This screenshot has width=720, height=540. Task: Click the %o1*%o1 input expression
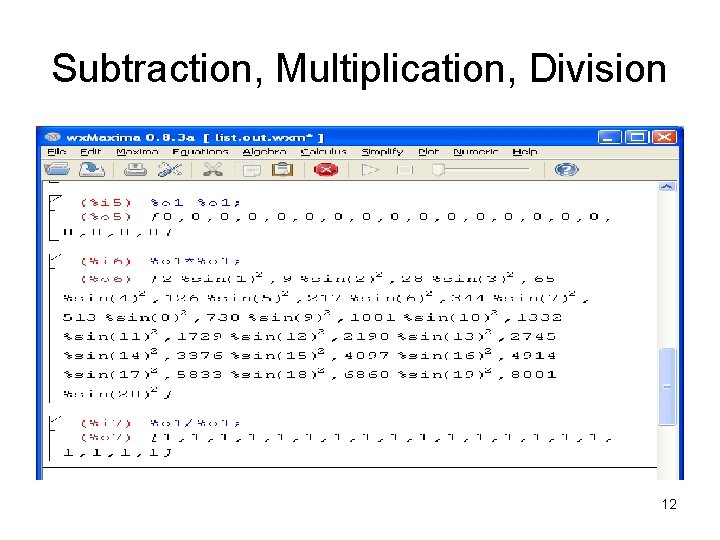(x=195, y=261)
